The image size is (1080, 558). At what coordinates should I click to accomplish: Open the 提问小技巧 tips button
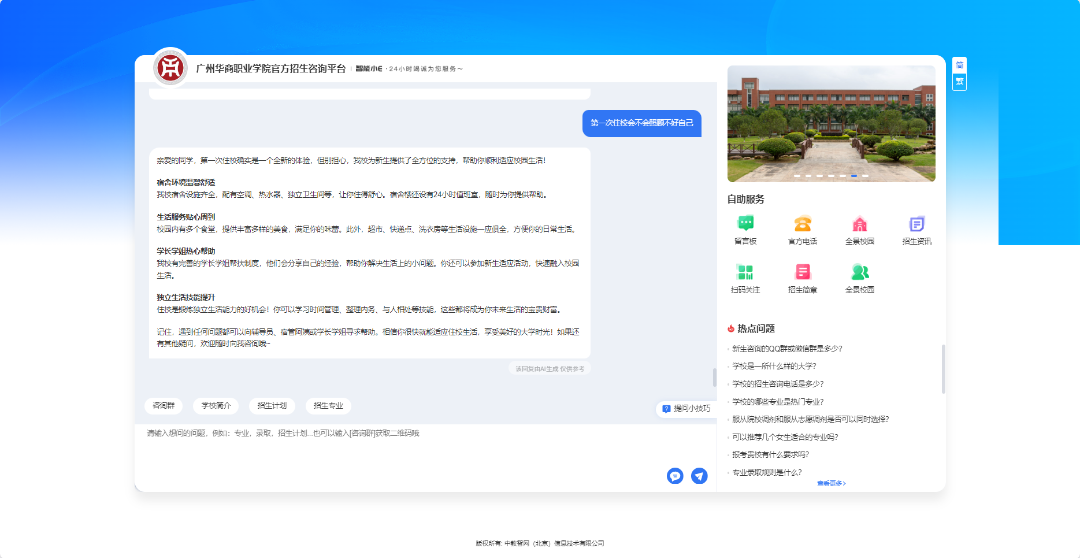pos(686,409)
